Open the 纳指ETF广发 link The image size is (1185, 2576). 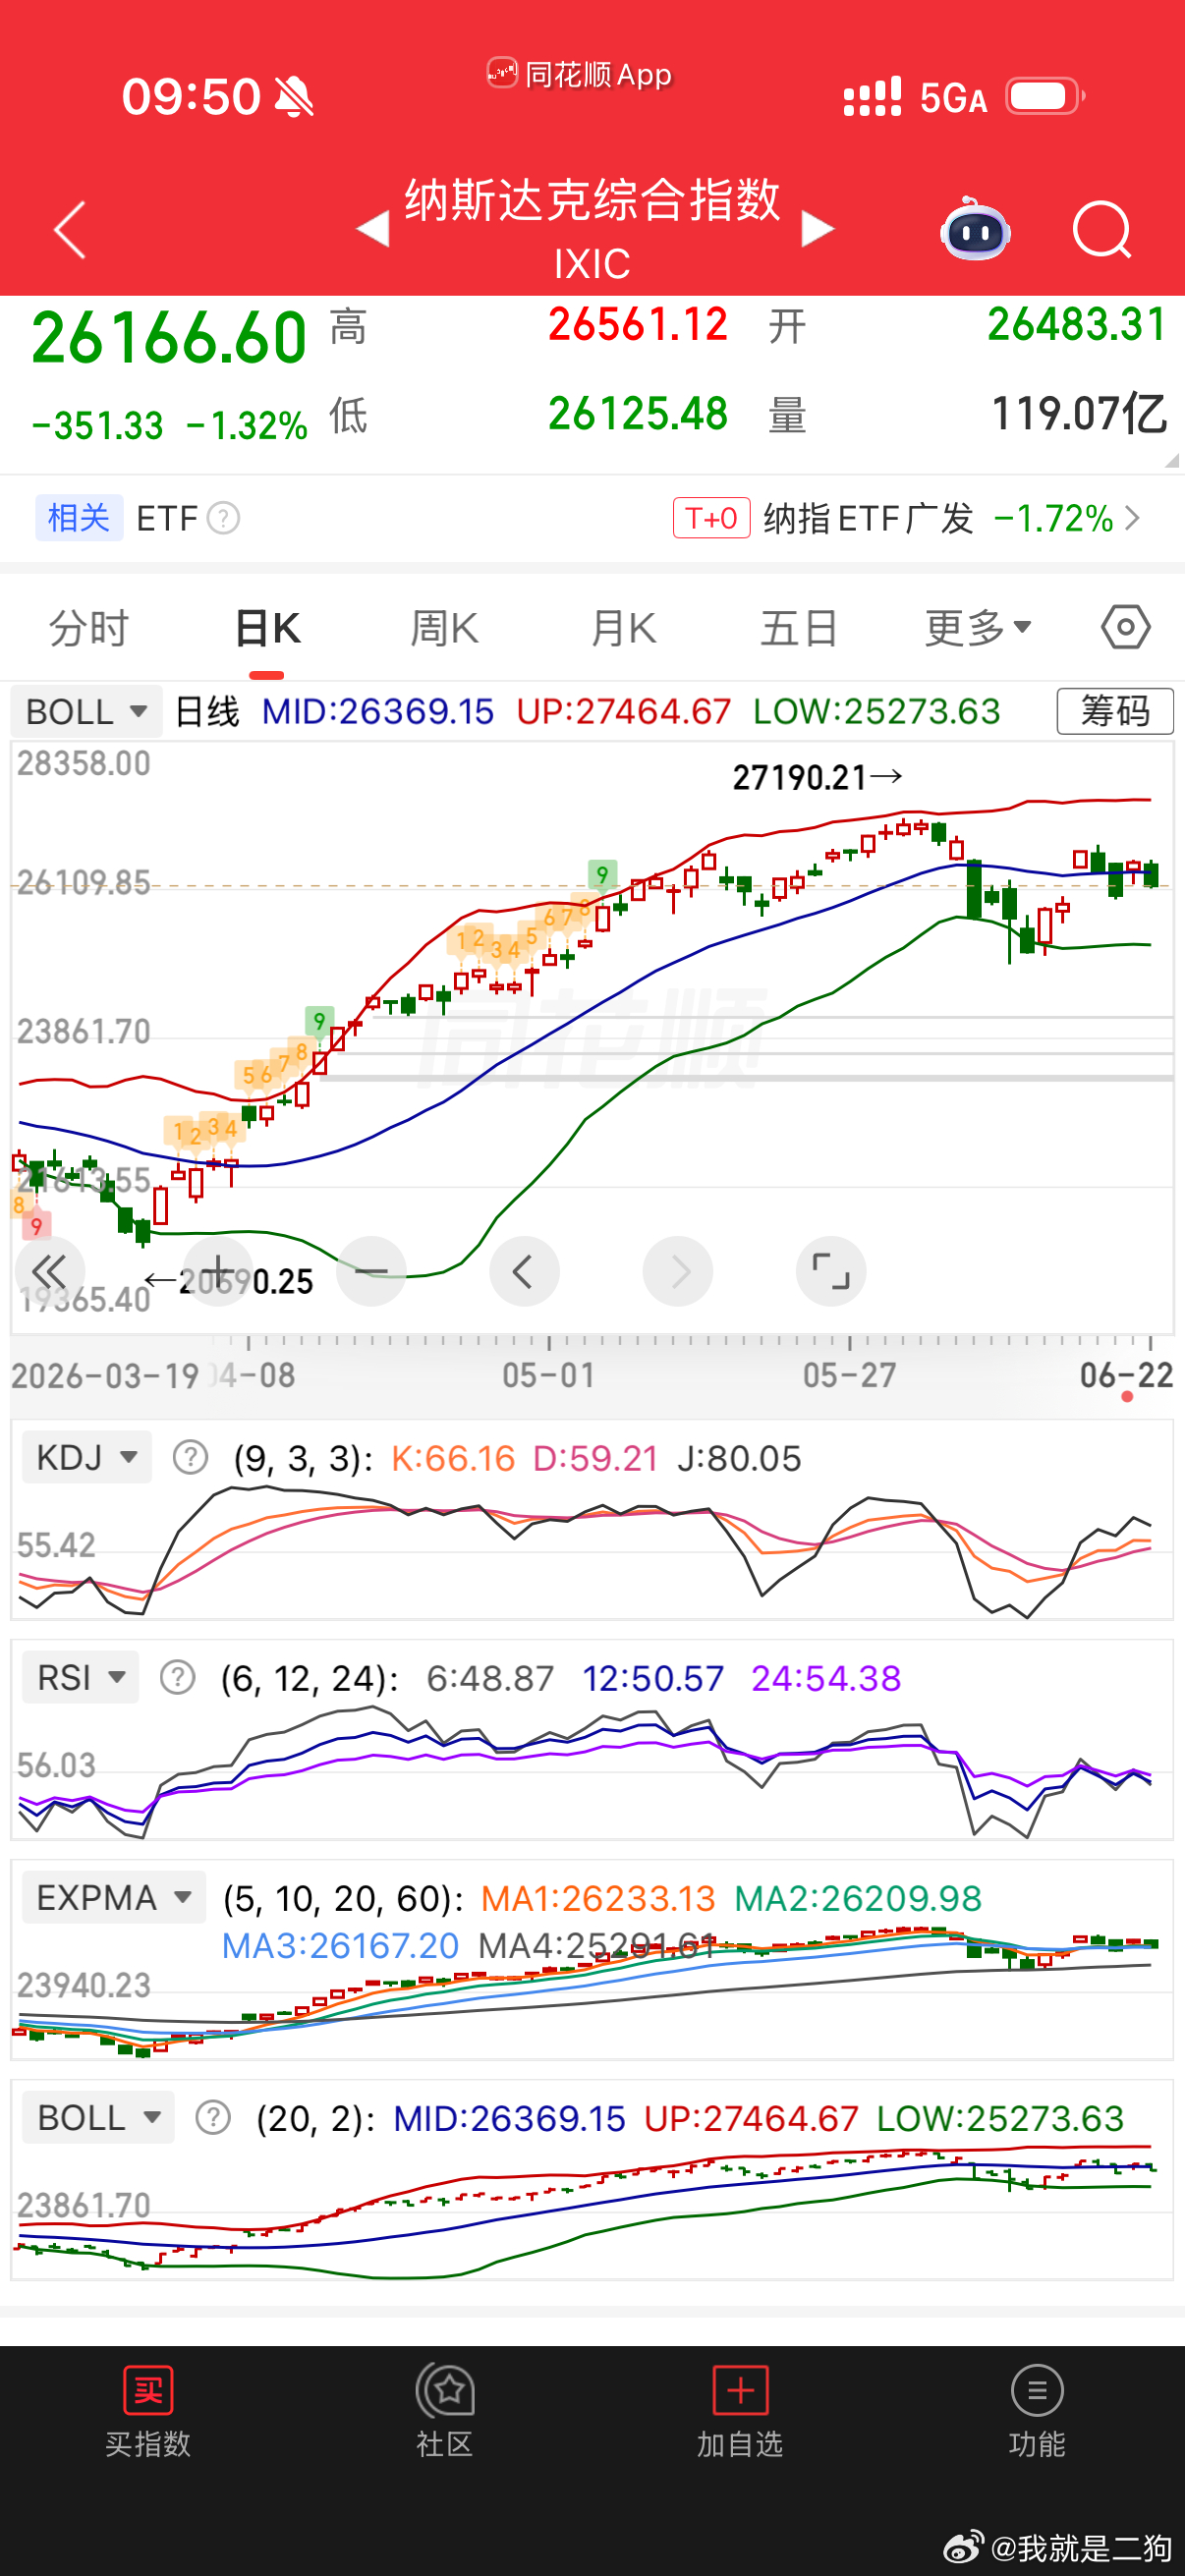tap(869, 518)
